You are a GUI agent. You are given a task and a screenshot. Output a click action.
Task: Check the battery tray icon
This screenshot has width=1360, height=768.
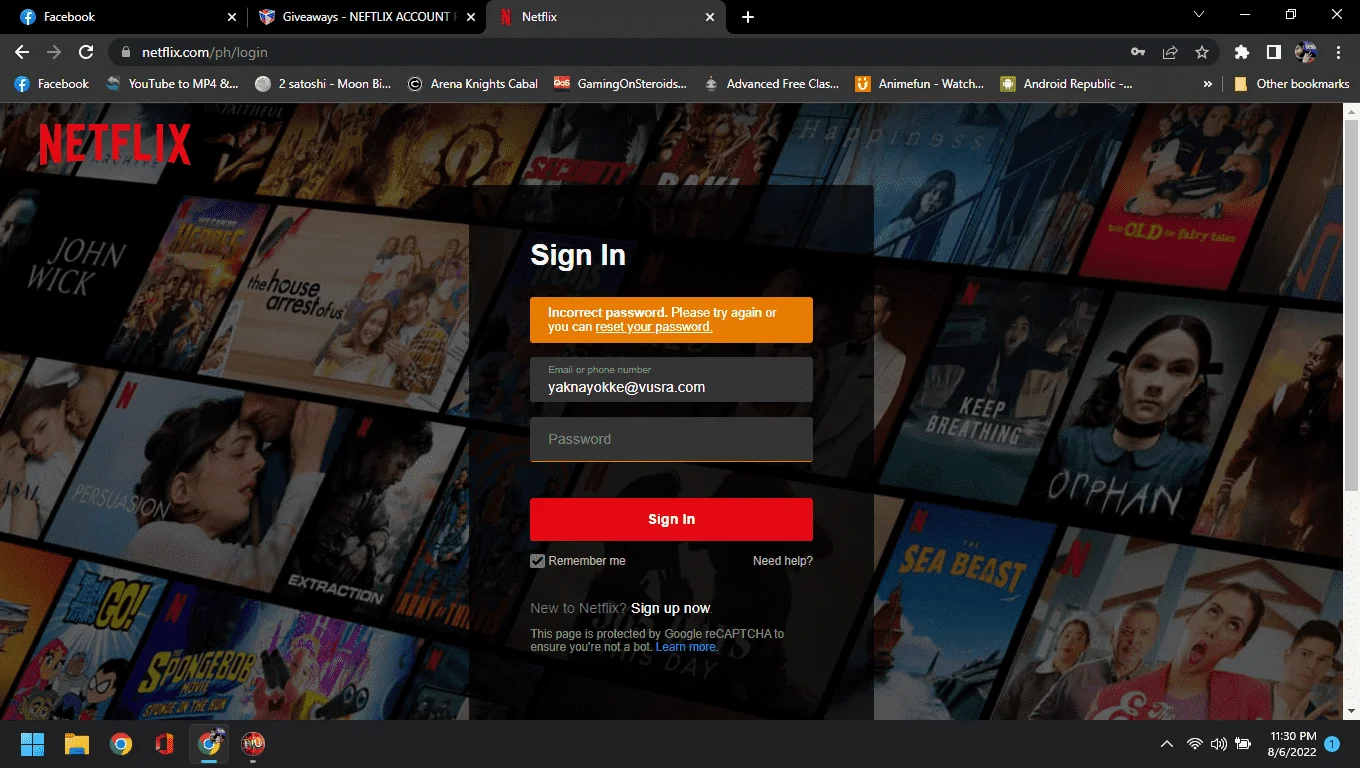point(1243,744)
